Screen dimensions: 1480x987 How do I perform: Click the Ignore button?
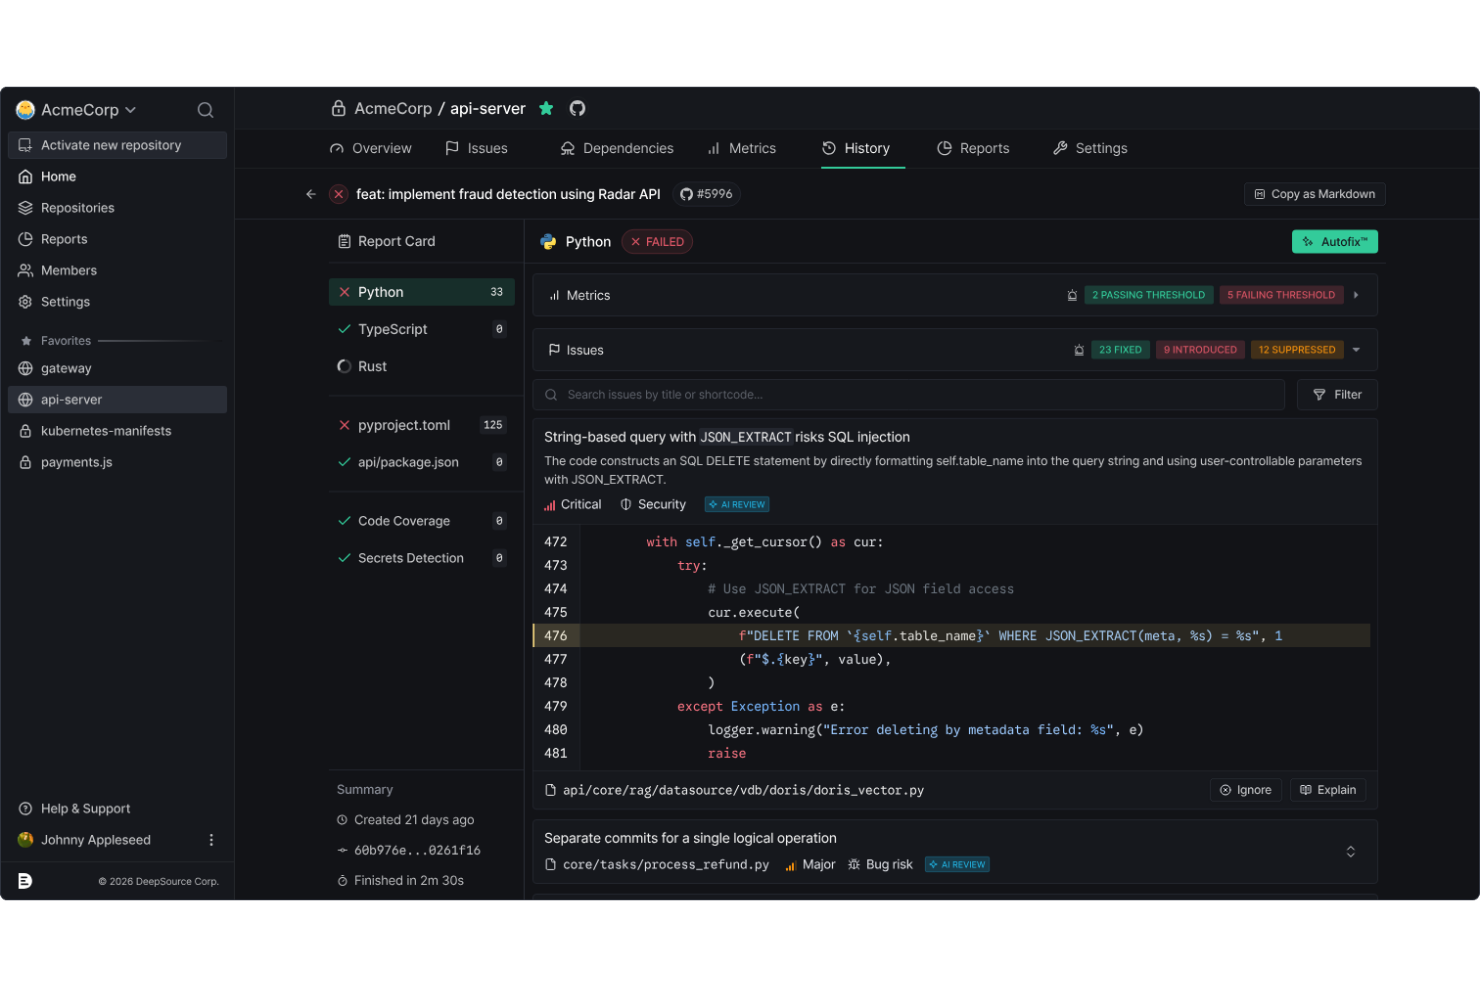pyautogui.click(x=1246, y=790)
